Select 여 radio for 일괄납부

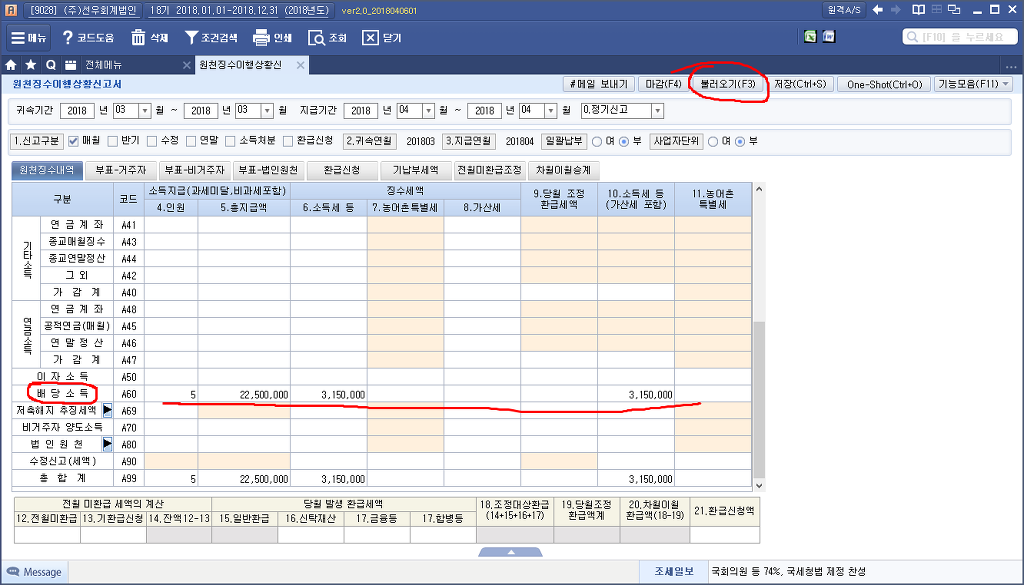click(598, 141)
